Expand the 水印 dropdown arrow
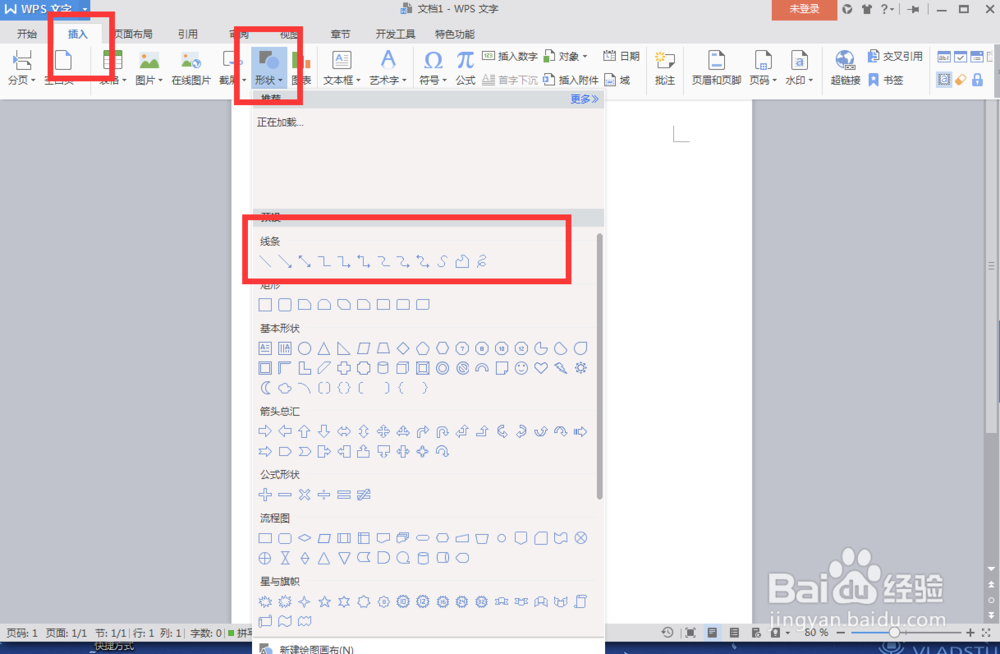This screenshot has width=1000, height=654. [811, 80]
